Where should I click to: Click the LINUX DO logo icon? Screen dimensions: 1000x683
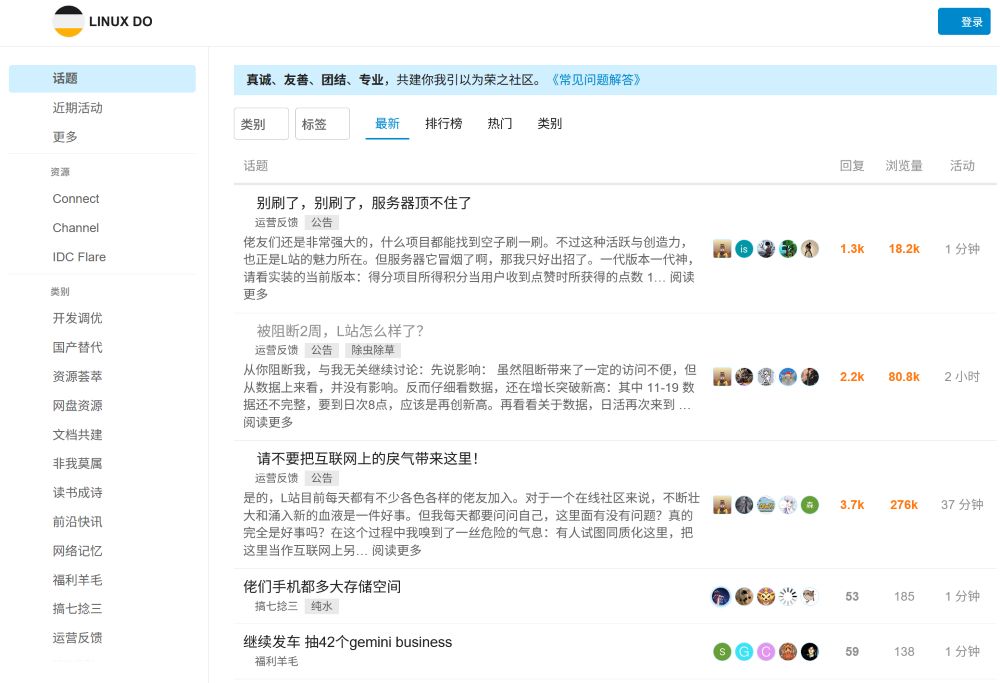click(69, 21)
